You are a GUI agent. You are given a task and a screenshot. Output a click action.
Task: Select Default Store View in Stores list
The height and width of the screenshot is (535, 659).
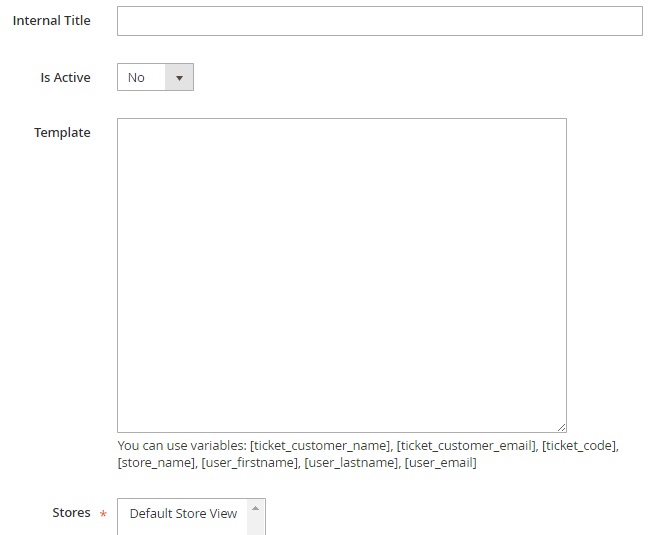click(183, 513)
